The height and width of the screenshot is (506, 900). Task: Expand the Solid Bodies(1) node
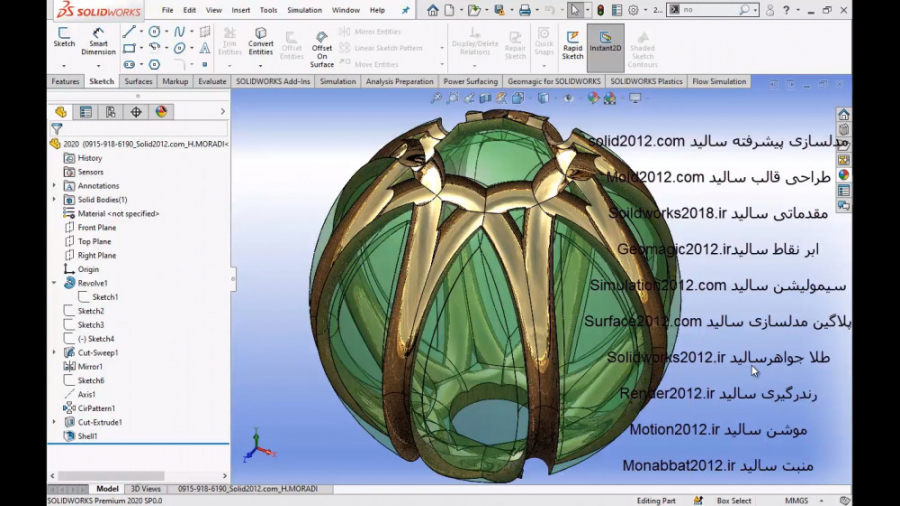click(x=55, y=199)
